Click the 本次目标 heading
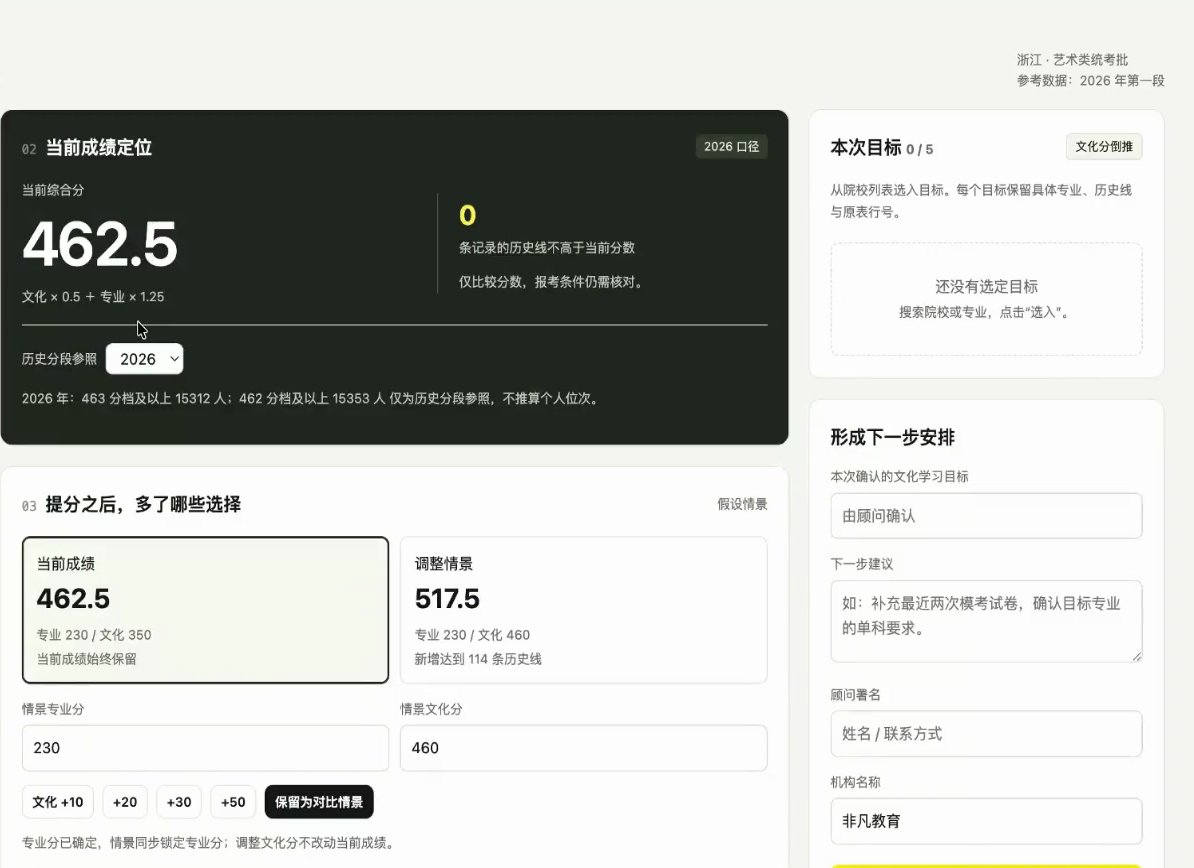1194x868 pixels. click(x=866, y=147)
